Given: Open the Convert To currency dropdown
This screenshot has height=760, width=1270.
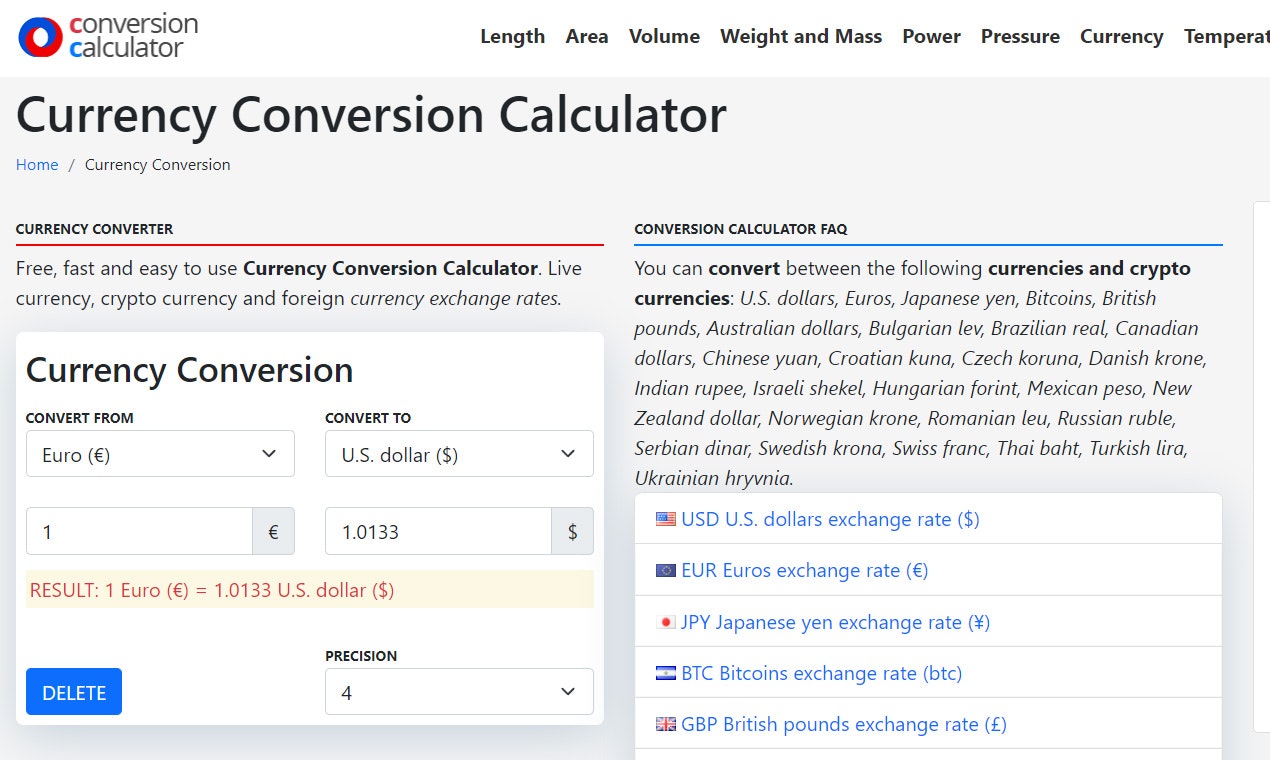Looking at the screenshot, I should 459,453.
